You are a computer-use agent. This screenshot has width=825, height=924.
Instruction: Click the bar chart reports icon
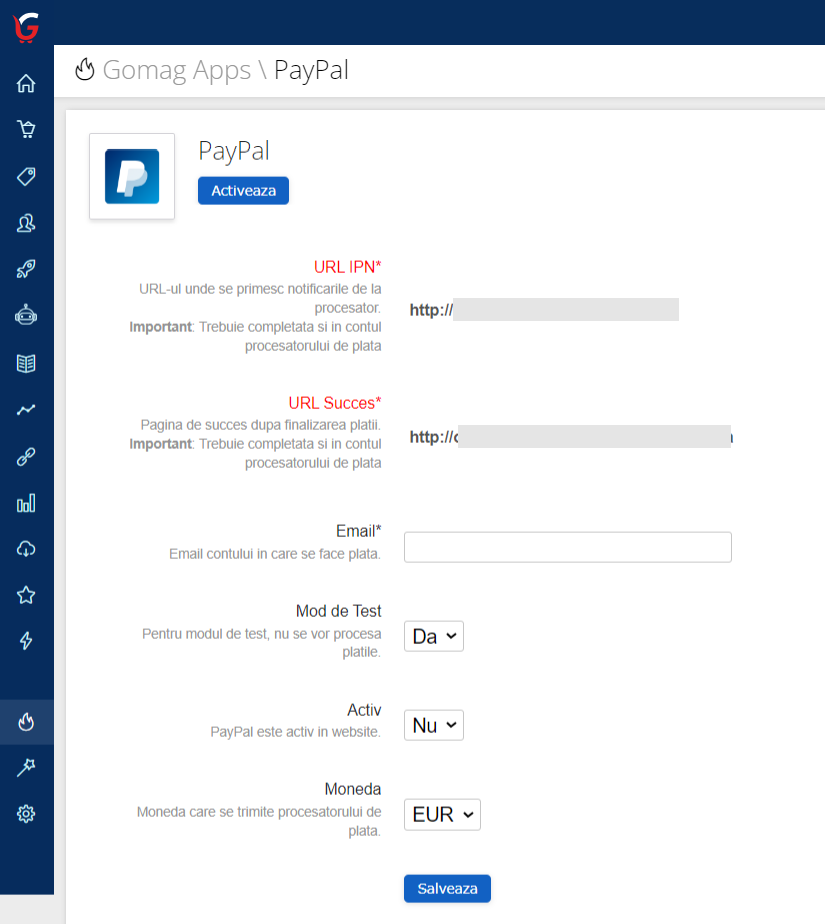click(x=26, y=503)
